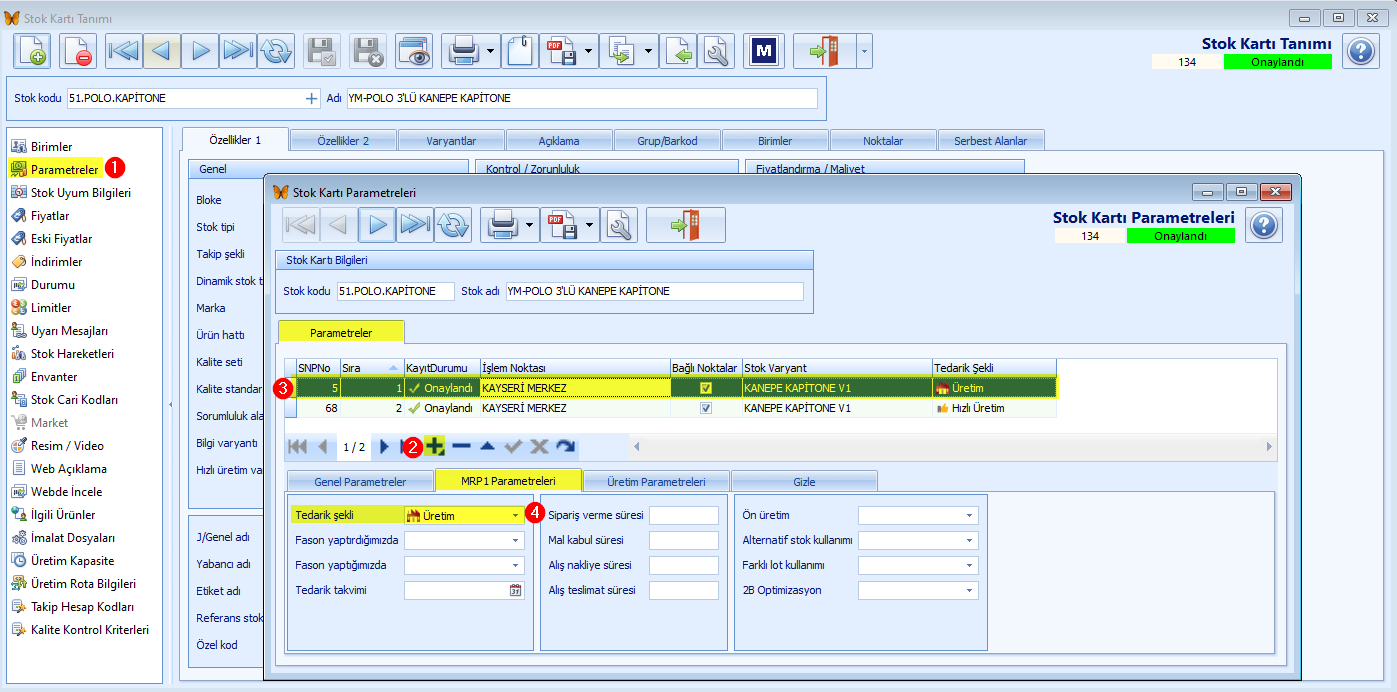Screen dimensions: 1397x692
Task: Click the grid's horizontal scrollbar right arrow
Action: pyautogui.click(x=1269, y=446)
